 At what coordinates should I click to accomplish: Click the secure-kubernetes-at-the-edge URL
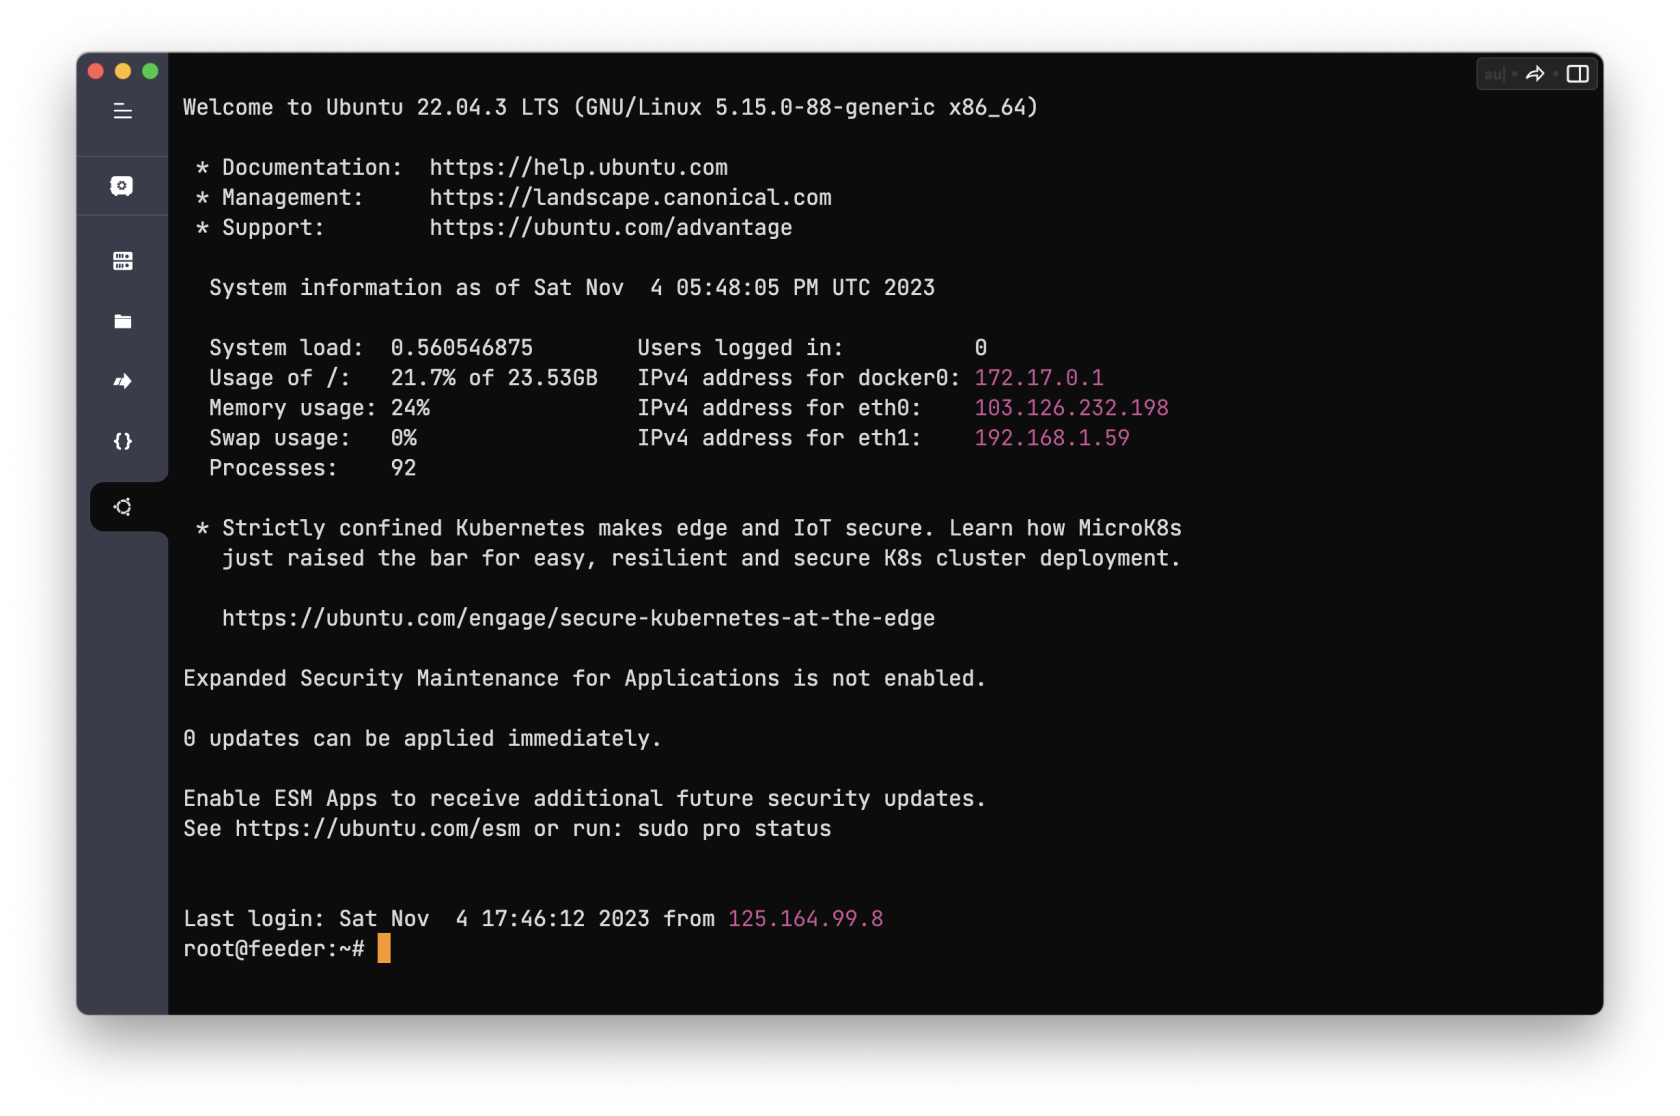(x=578, y=619)
